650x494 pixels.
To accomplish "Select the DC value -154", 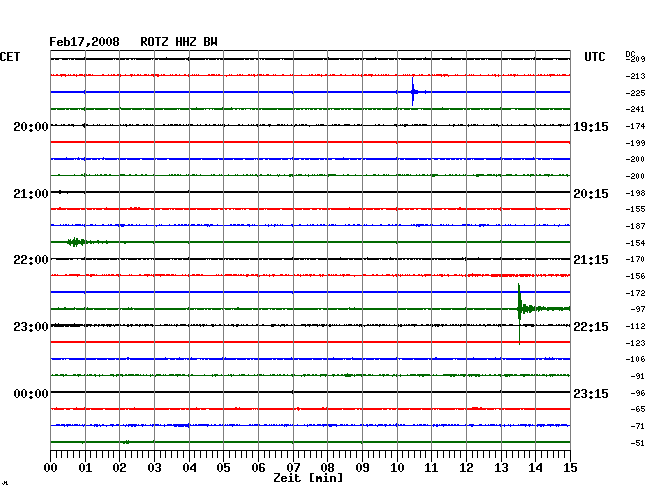I will pos(635,243).
